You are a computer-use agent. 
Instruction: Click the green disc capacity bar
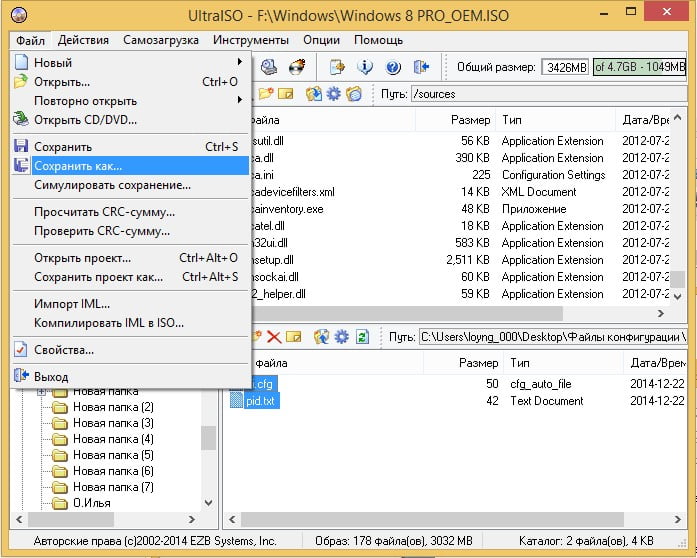[639, 68]
